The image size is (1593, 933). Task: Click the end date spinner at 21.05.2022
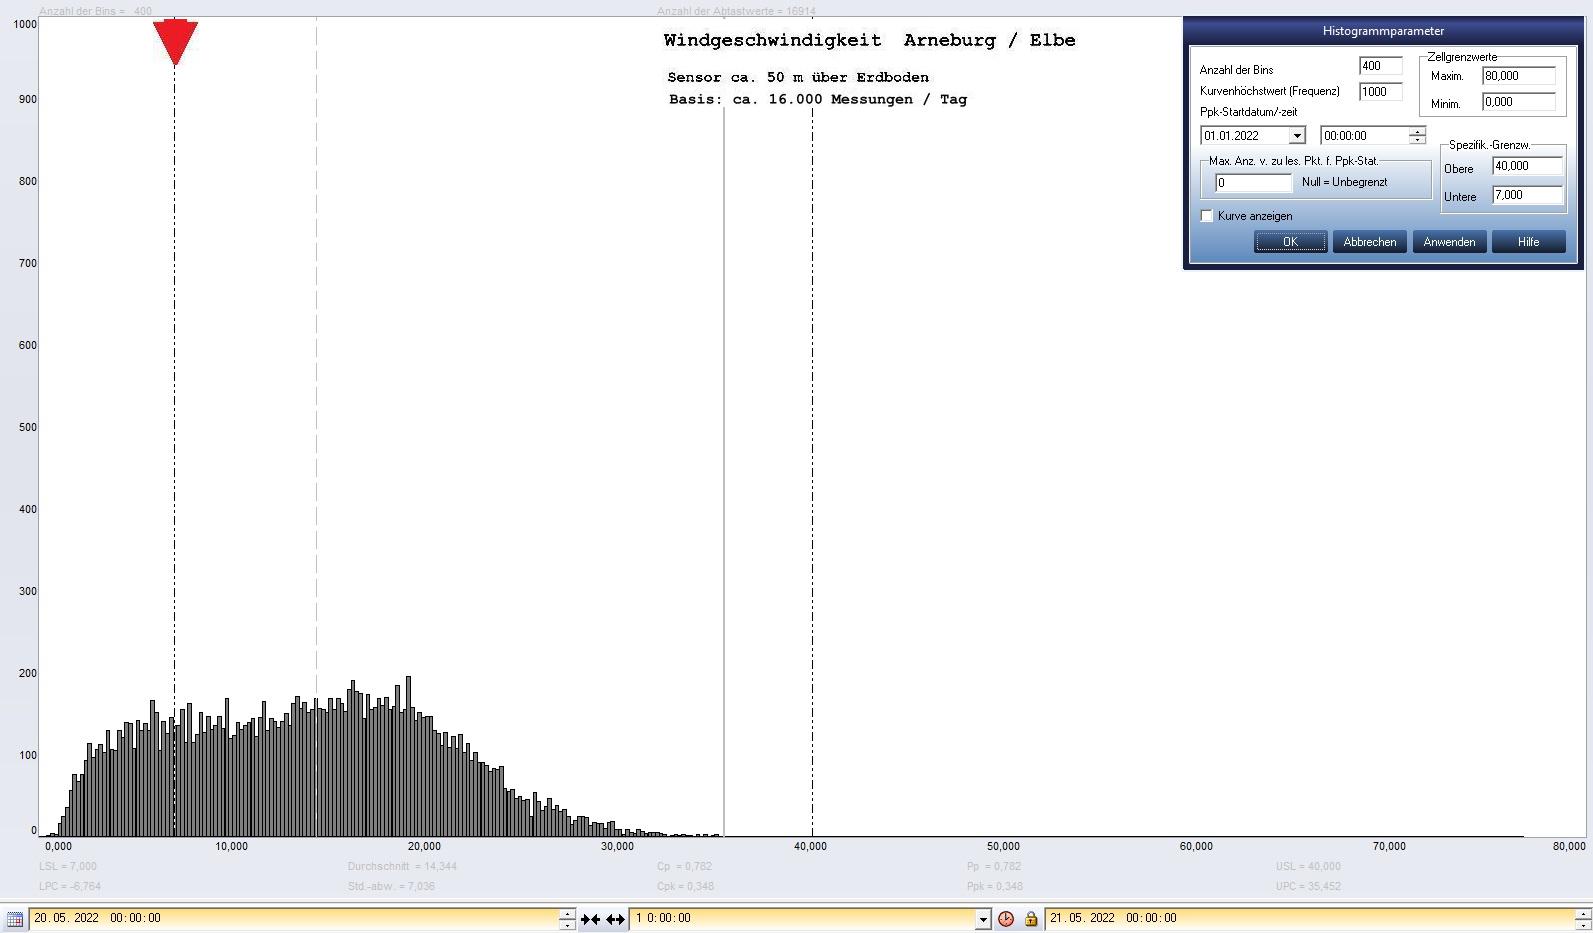click(x=1582, y=919)
